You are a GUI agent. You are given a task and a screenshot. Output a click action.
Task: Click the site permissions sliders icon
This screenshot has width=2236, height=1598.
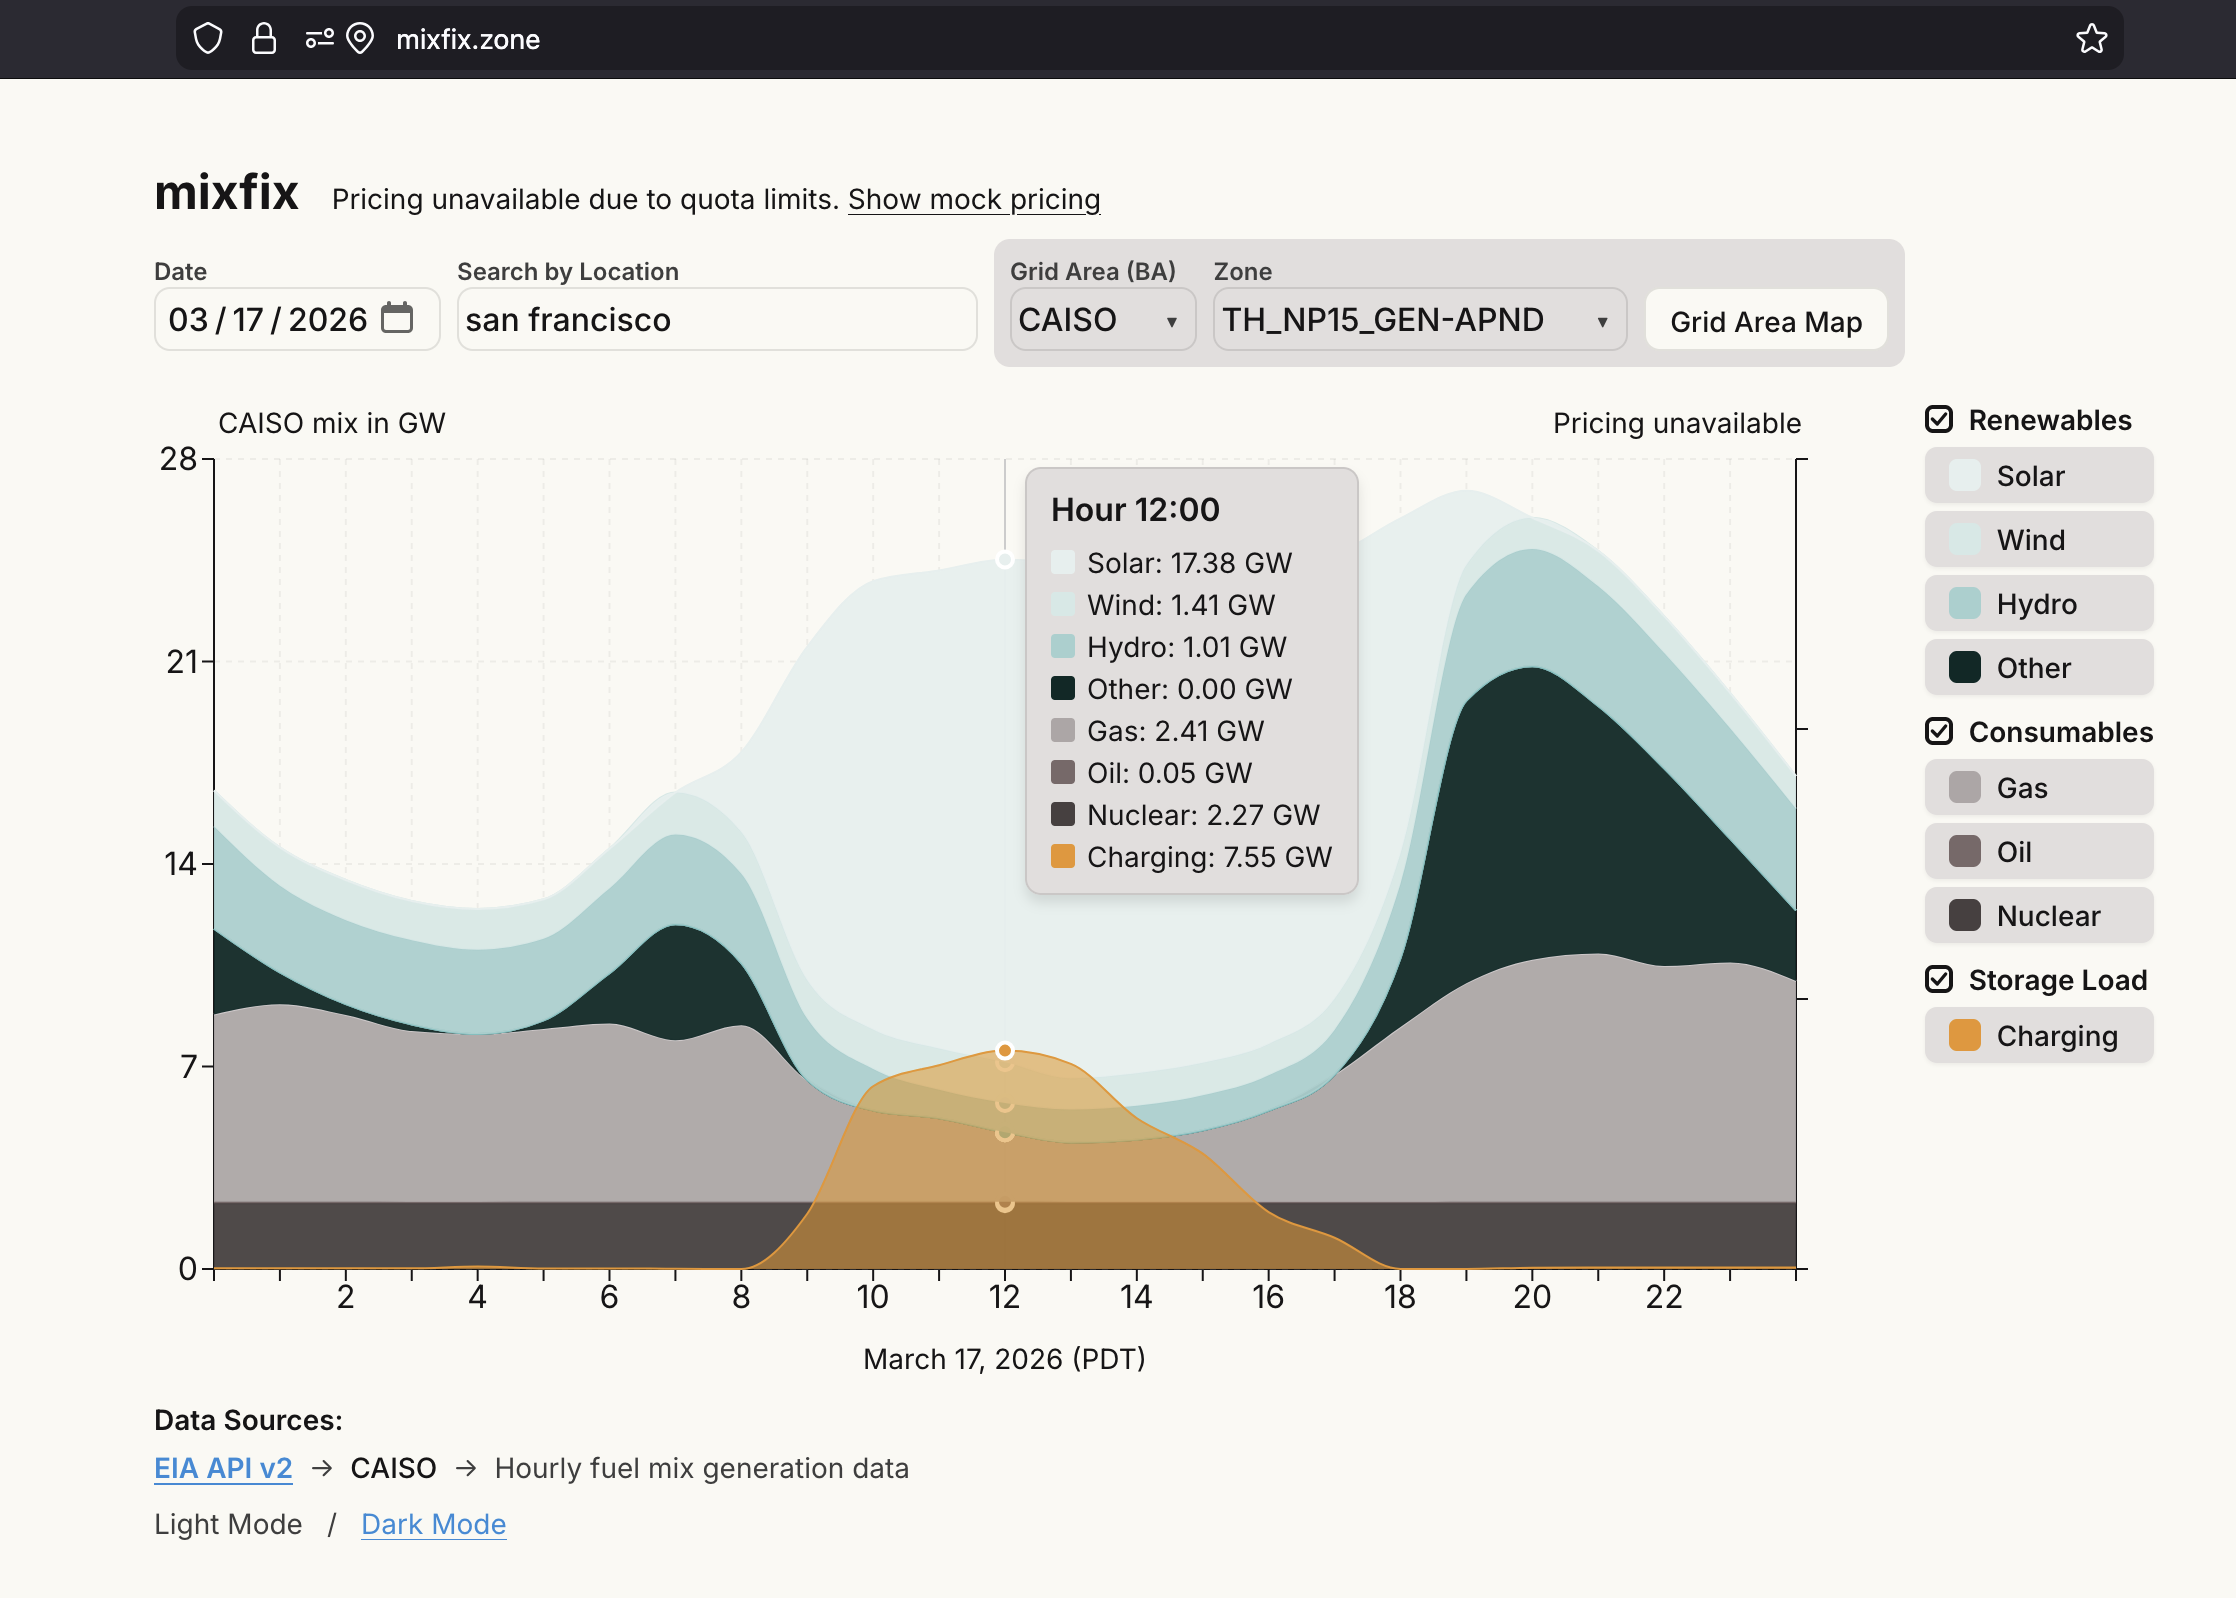[319, 39]
